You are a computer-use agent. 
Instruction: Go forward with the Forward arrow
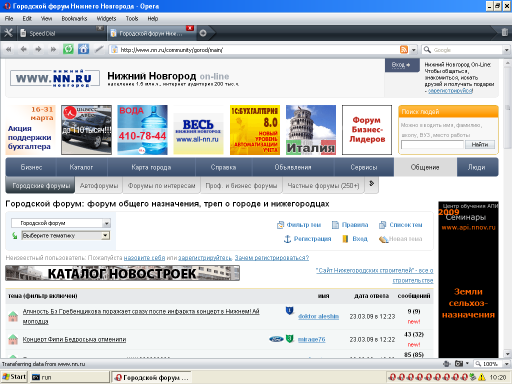[x=38, y=50]
